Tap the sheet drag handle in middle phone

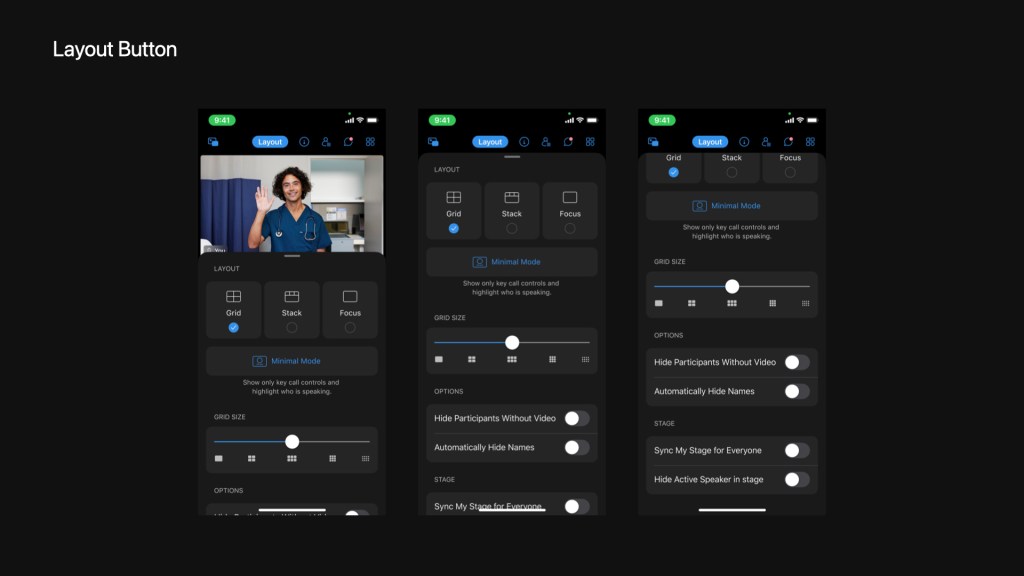pos(512,157)
